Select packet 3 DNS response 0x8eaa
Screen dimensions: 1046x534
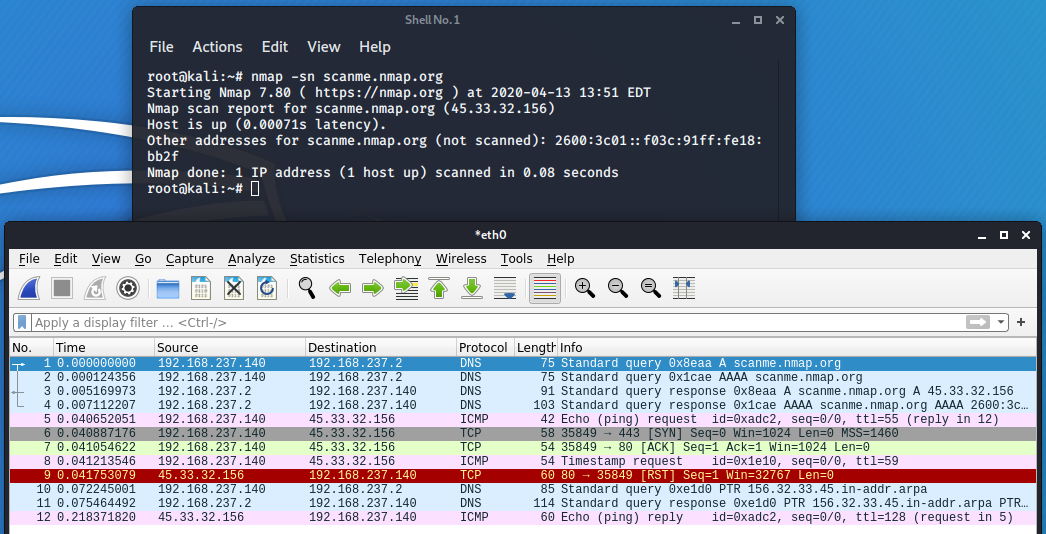tap(524, 391)
